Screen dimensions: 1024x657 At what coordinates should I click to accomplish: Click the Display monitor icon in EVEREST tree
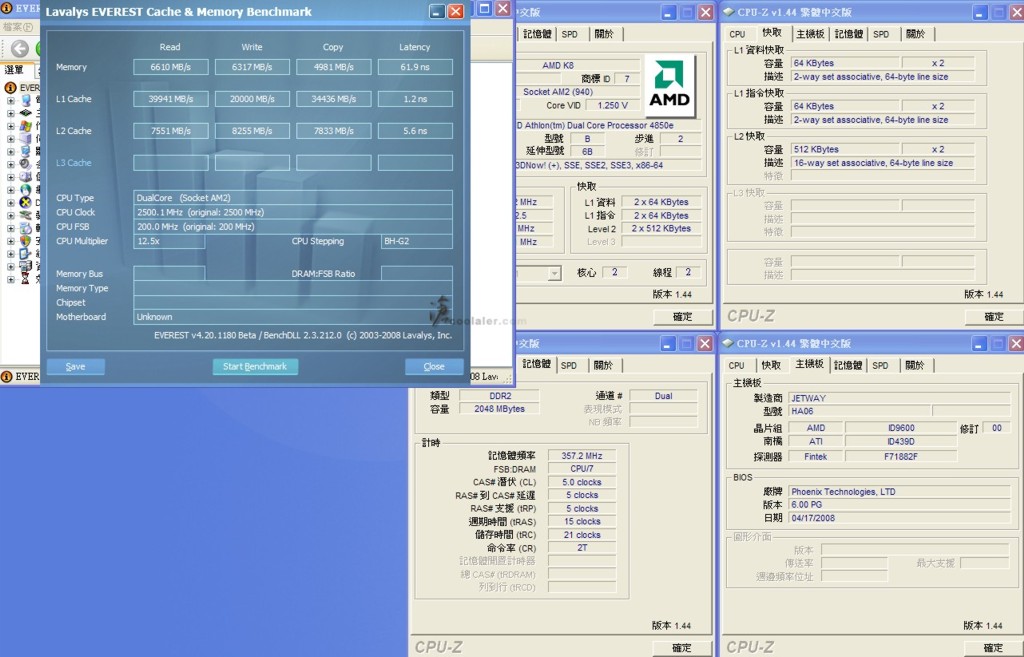[26, 152]
